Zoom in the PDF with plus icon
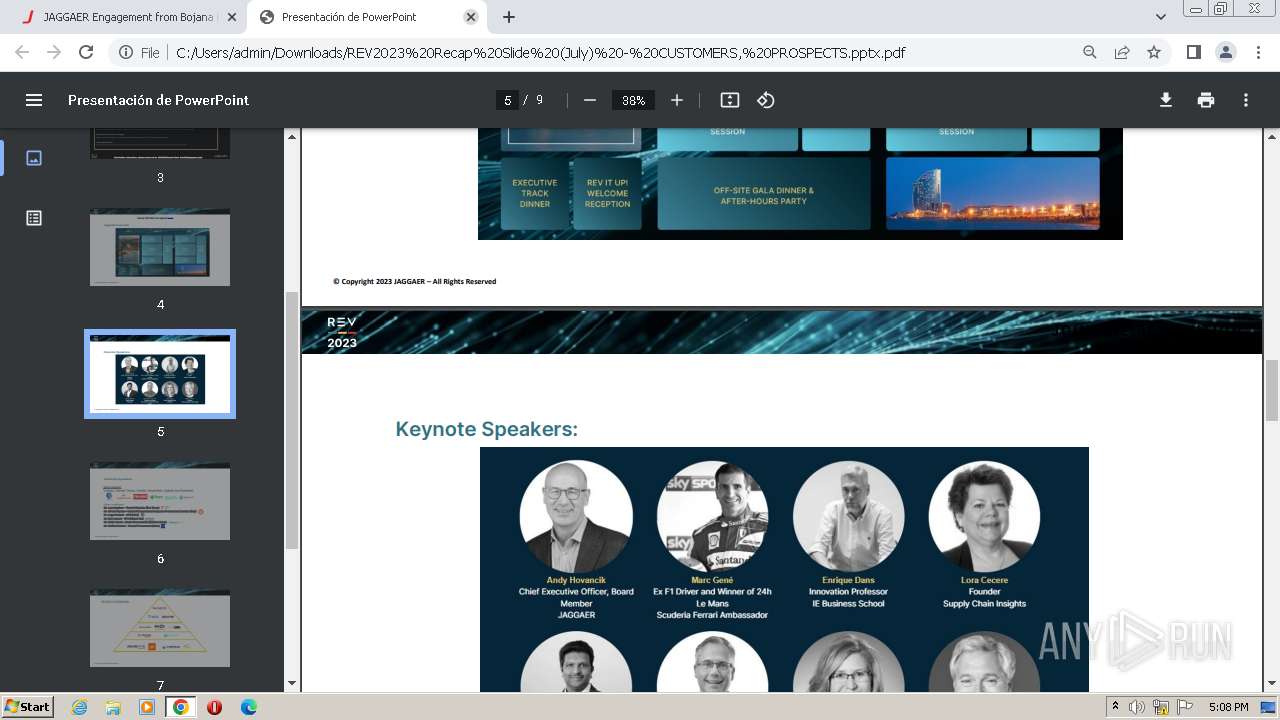The width and height of the screenshot is (1280, 720). click(677, 100)
